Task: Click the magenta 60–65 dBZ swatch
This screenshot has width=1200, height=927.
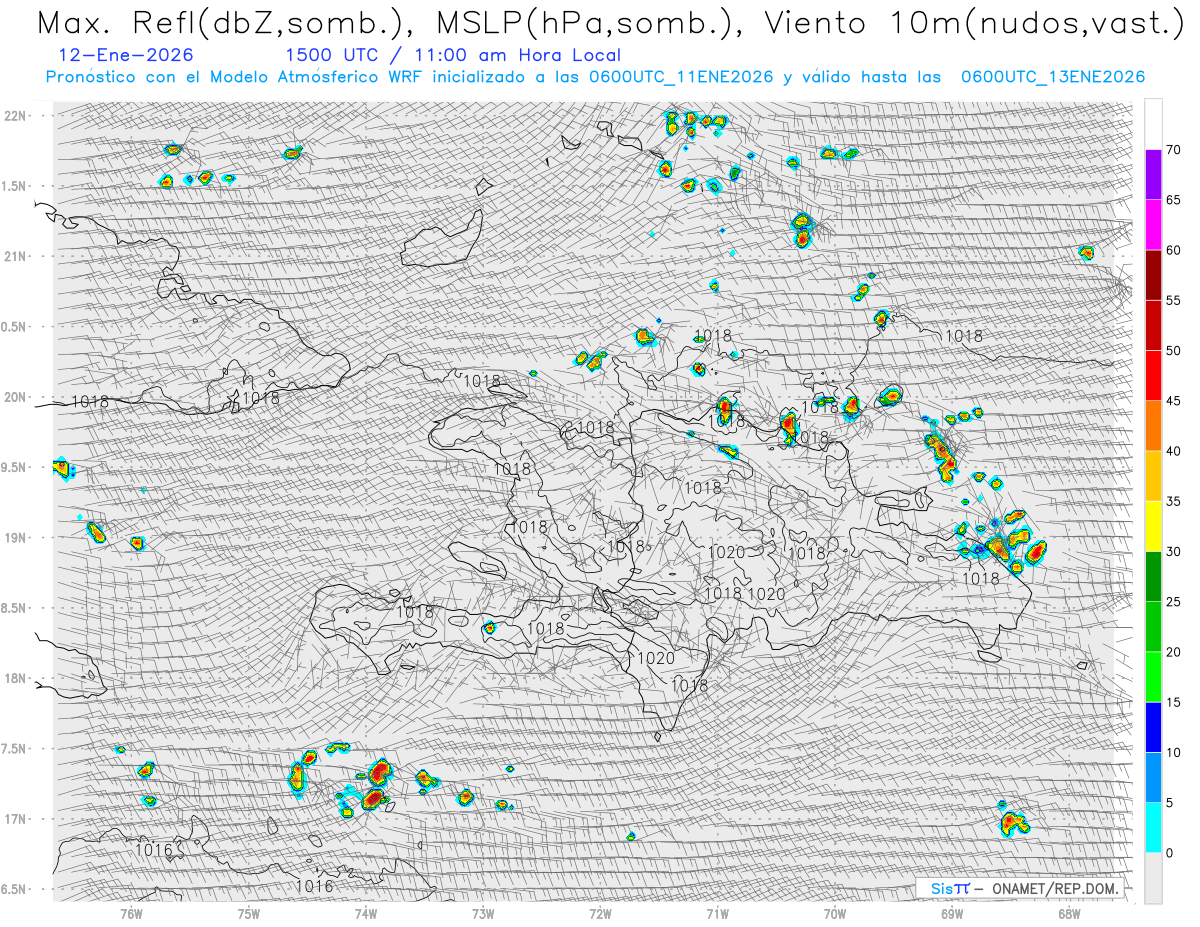Action: pyautogui.click(x=1153, y=225)
